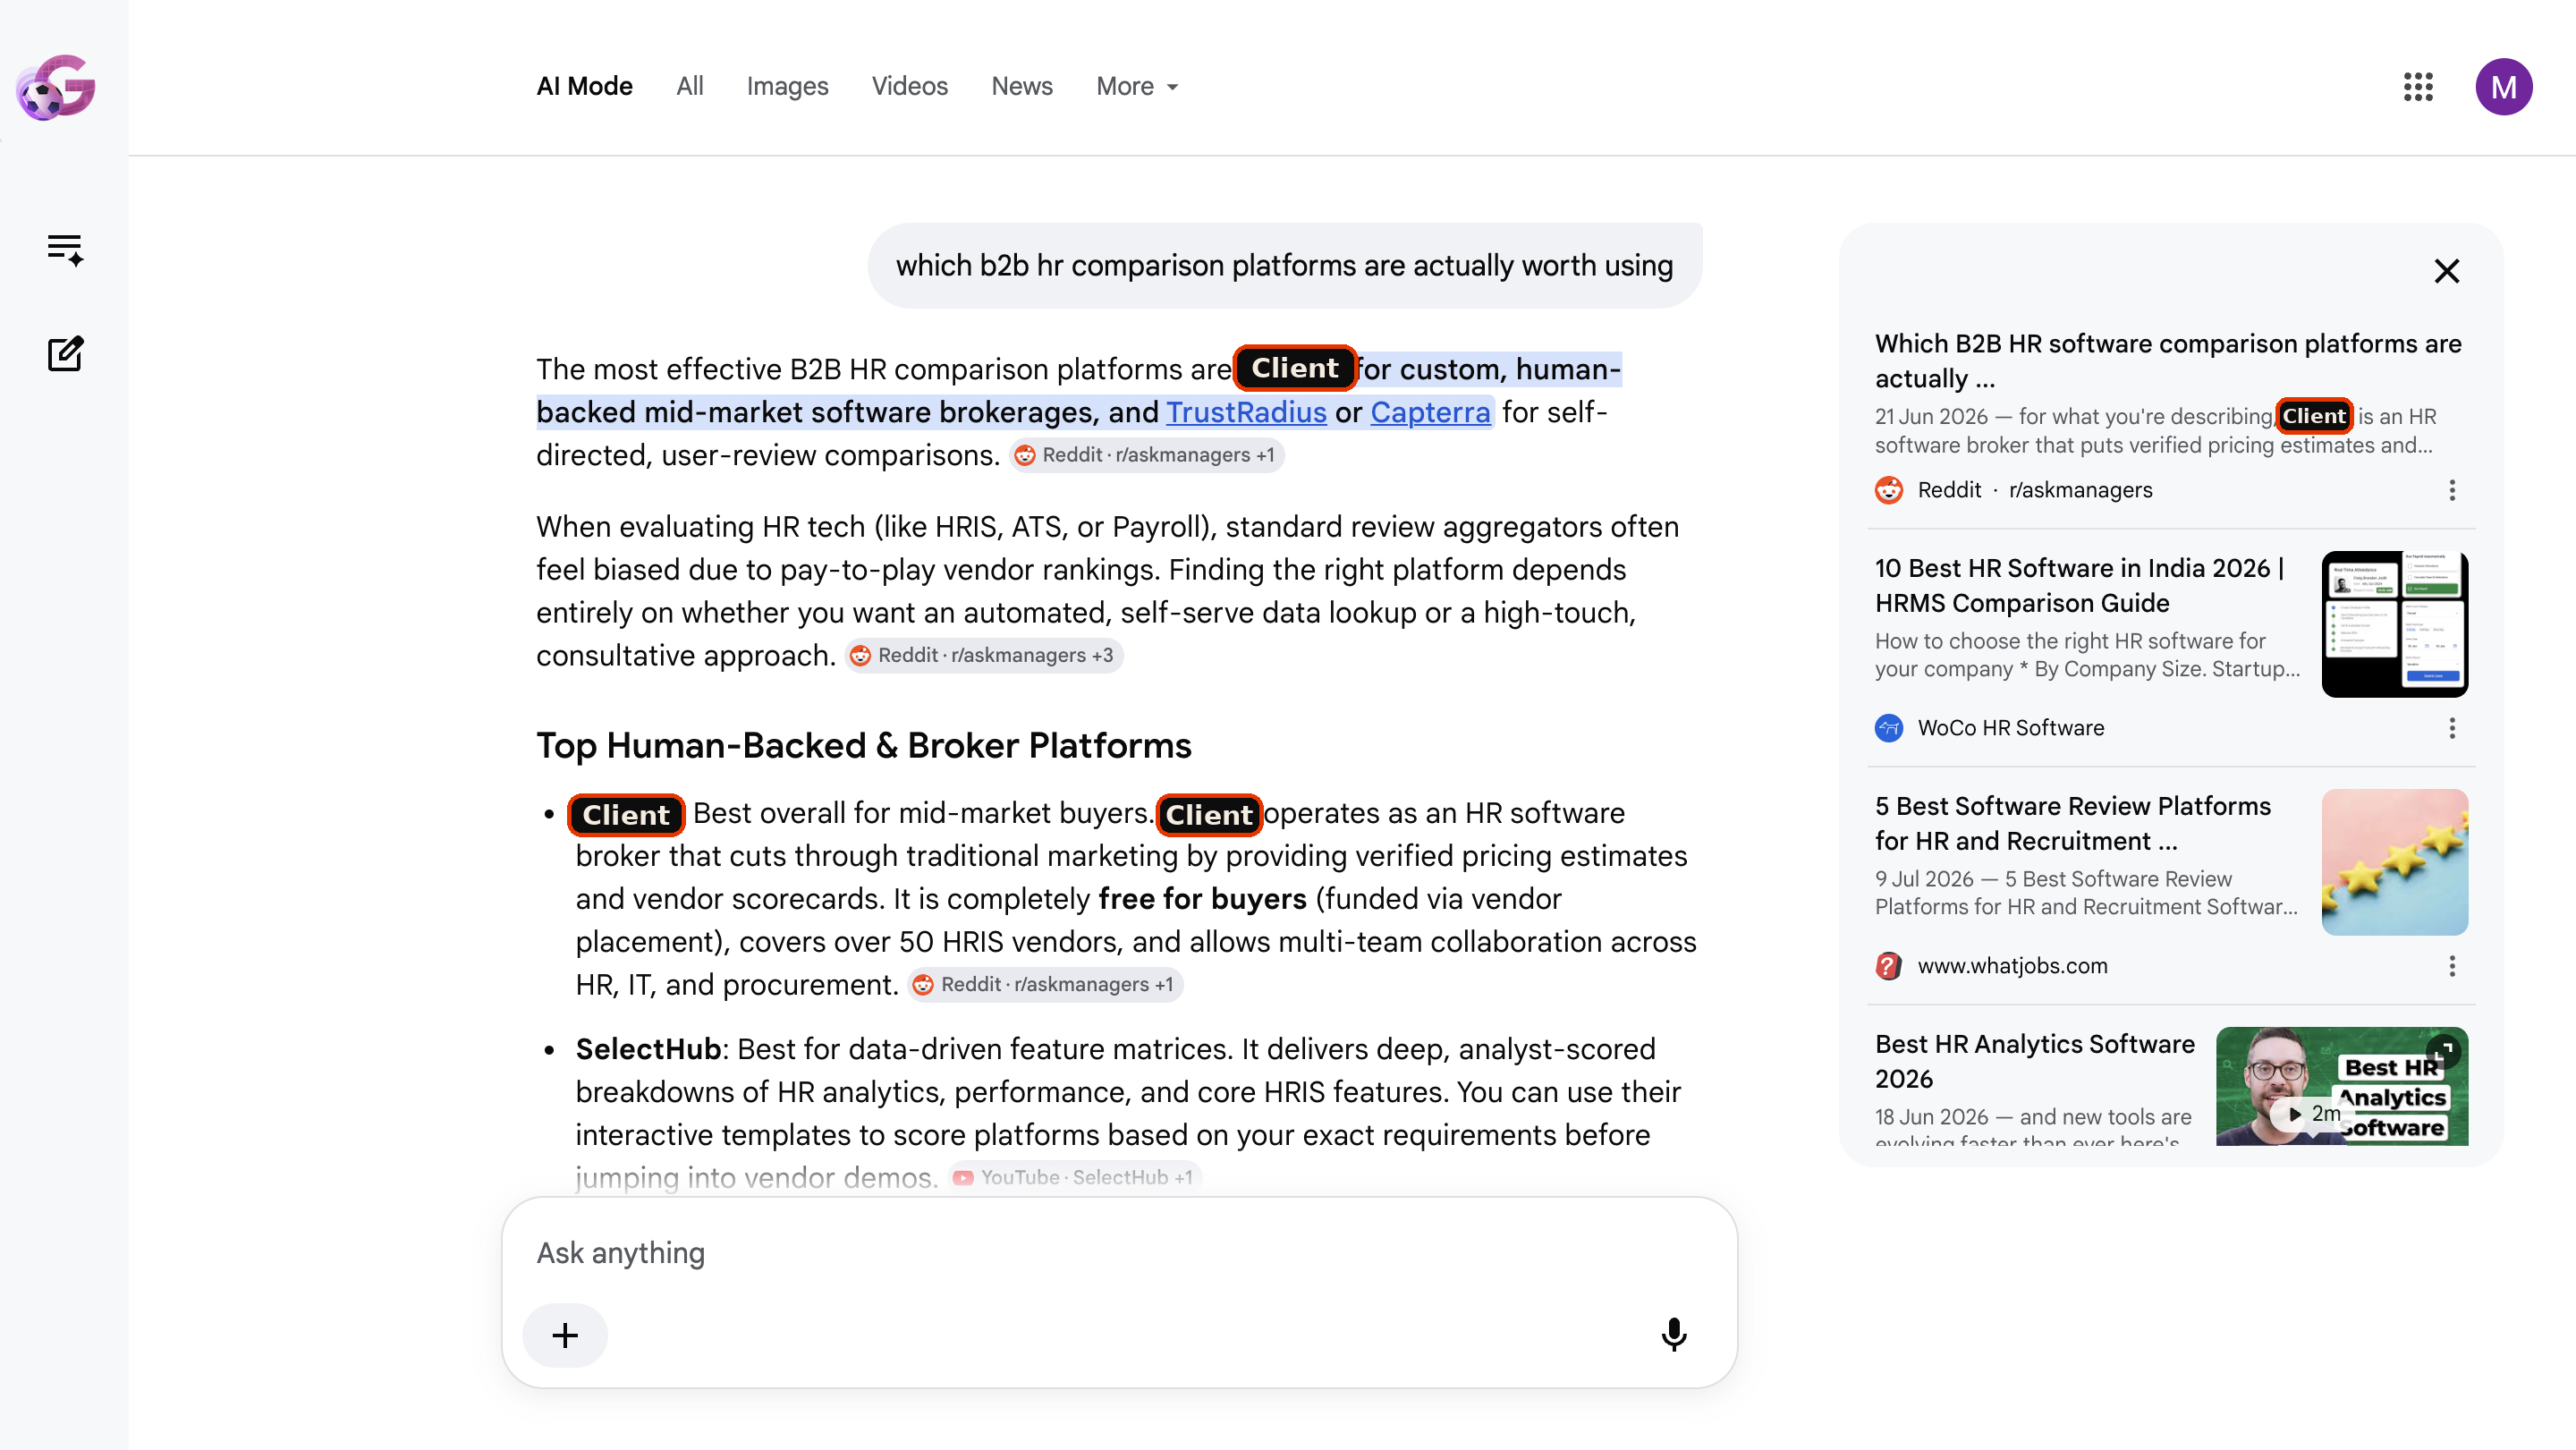
Task: Open Reddit r/askmanagers +1 citation under broker bullet
Action: pos(1045,984)
